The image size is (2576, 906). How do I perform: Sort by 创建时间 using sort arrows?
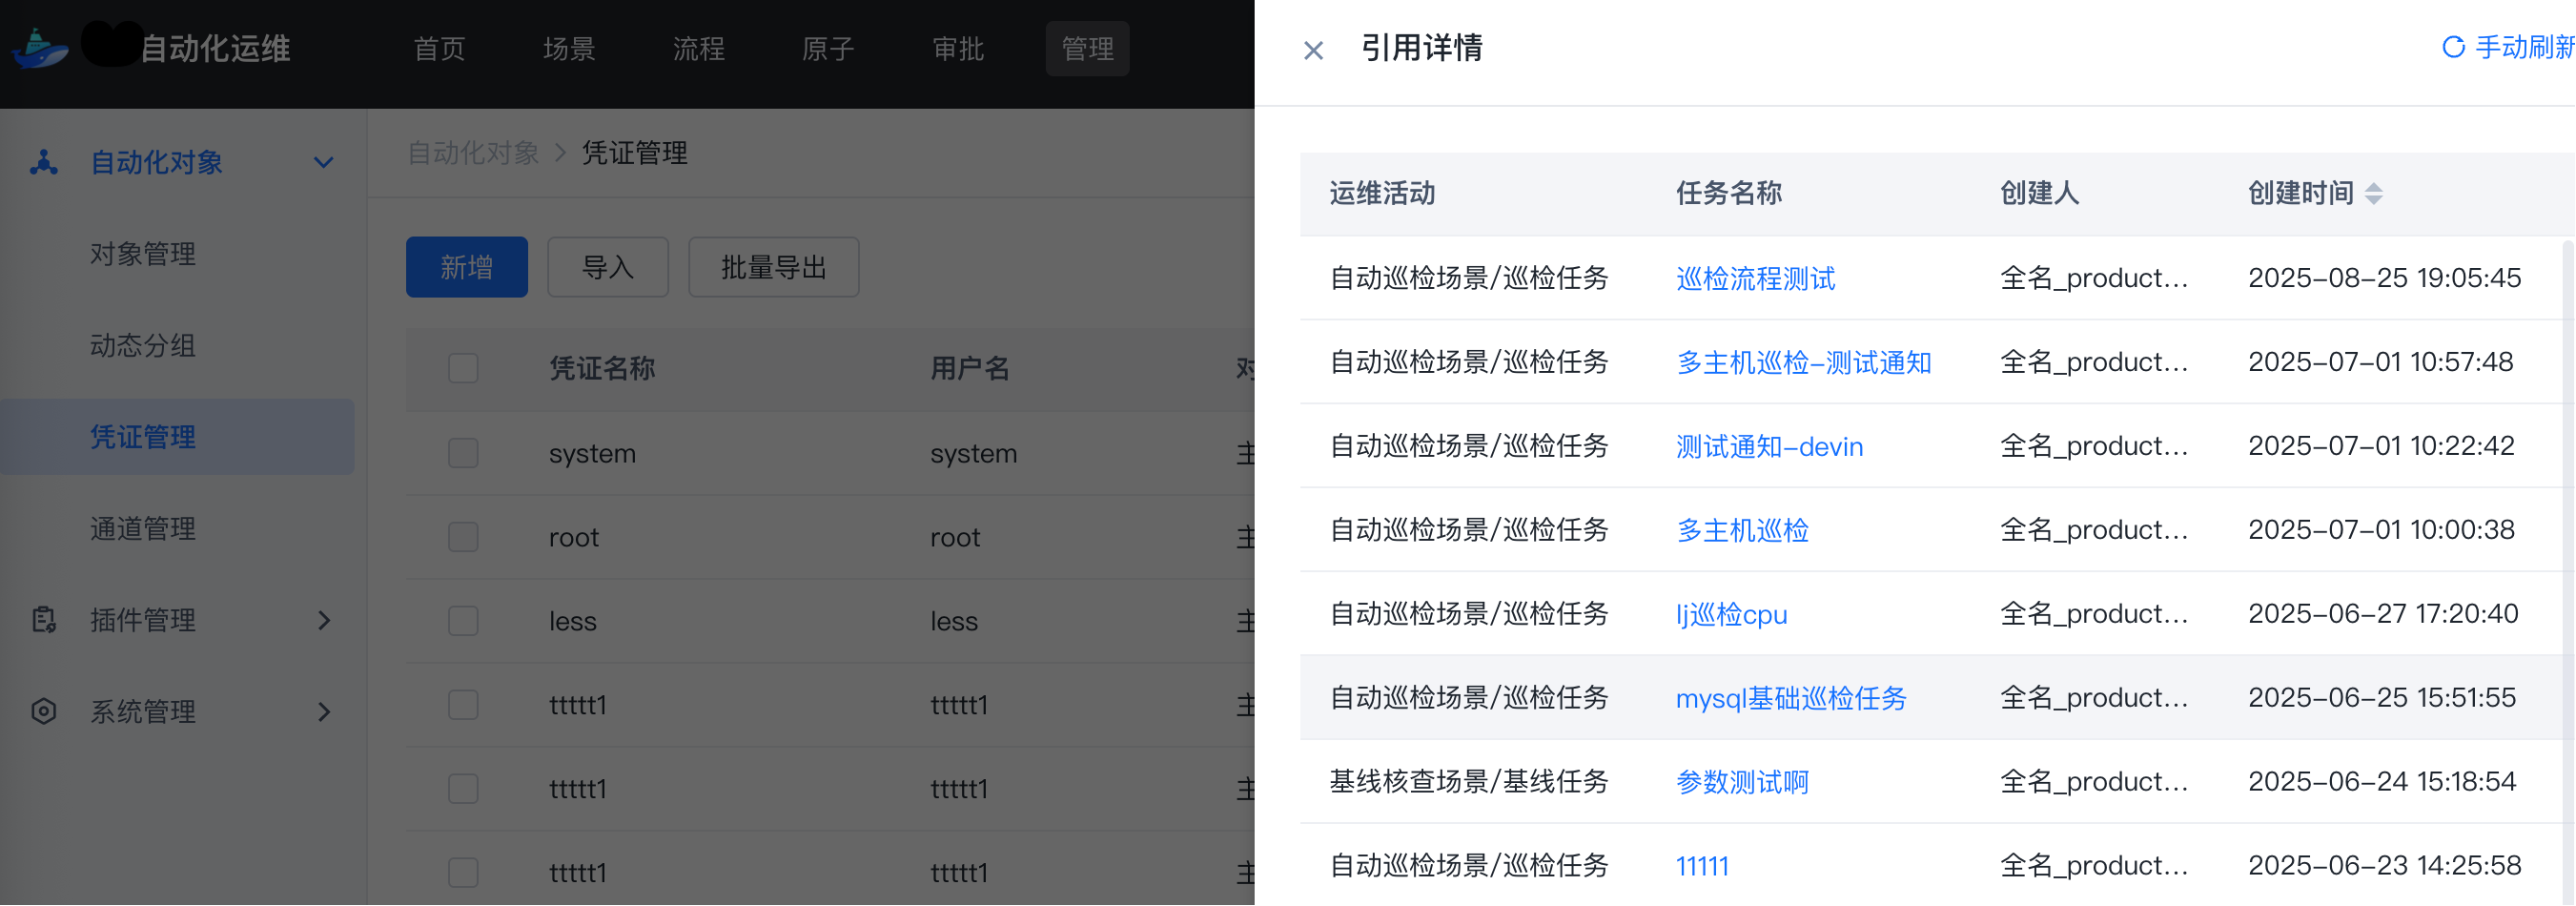tap(2373, 194)
